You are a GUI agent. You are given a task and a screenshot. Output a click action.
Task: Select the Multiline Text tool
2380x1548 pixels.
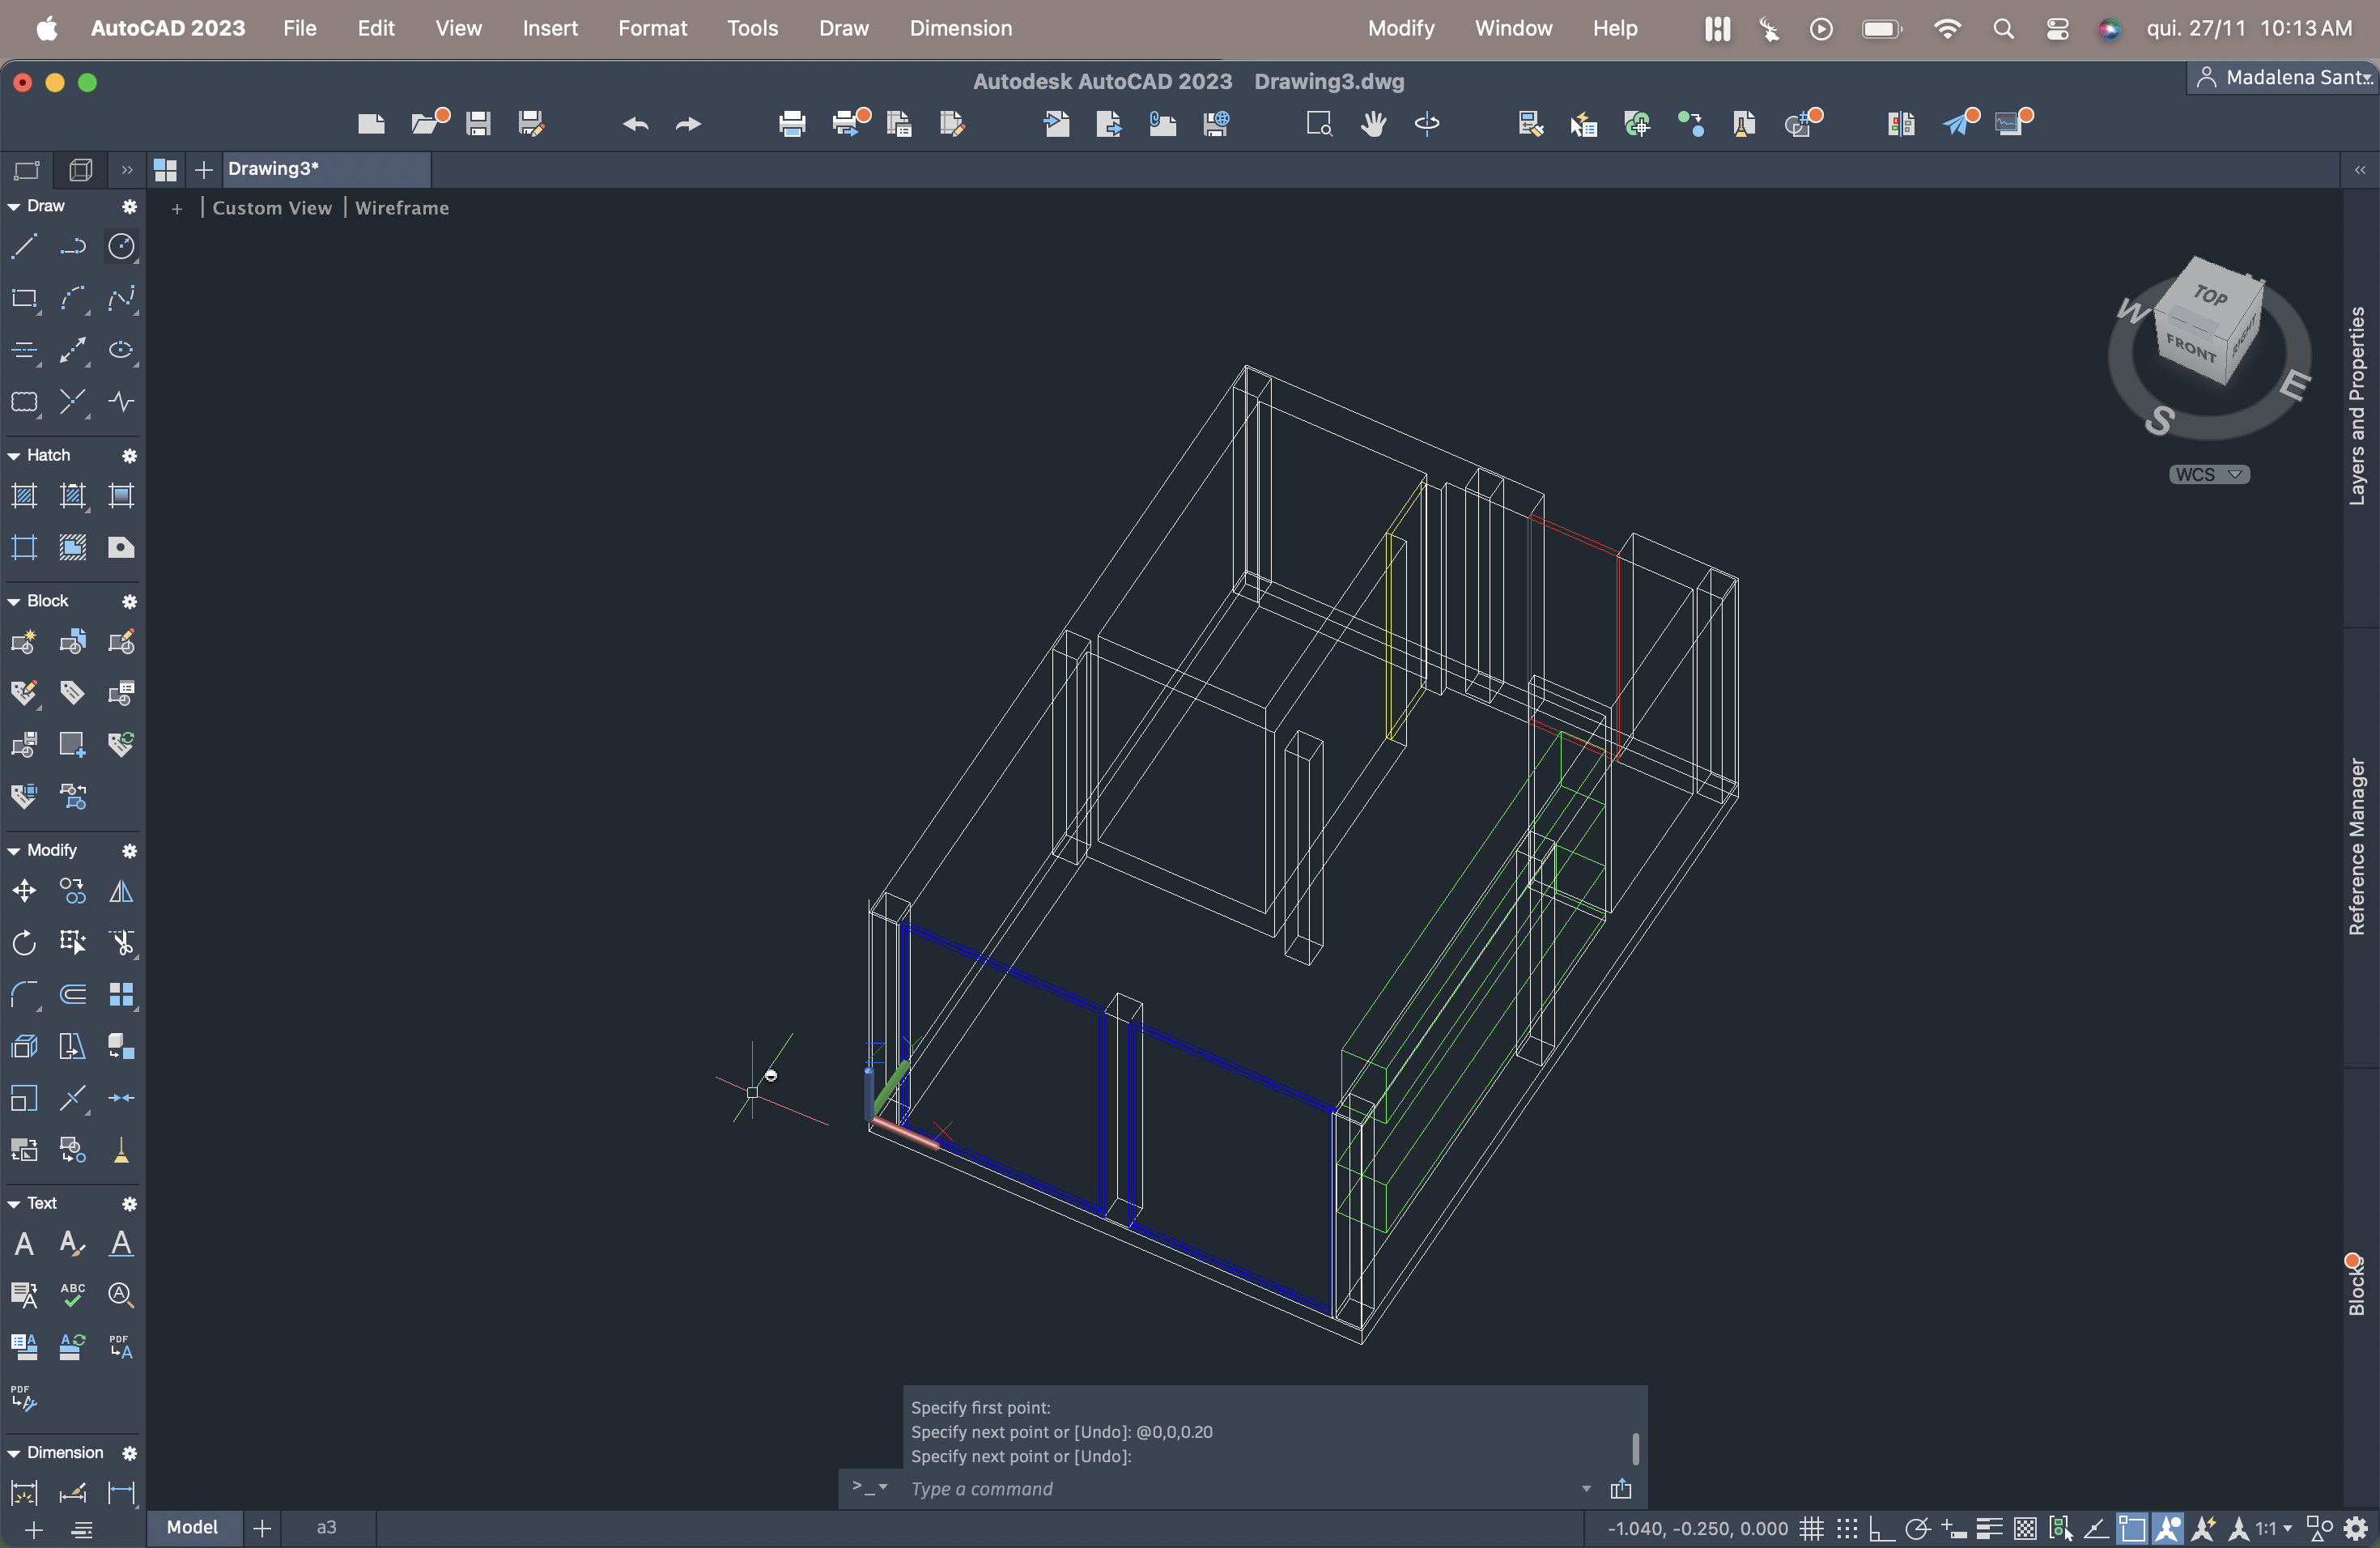[x=24, y=1244]
